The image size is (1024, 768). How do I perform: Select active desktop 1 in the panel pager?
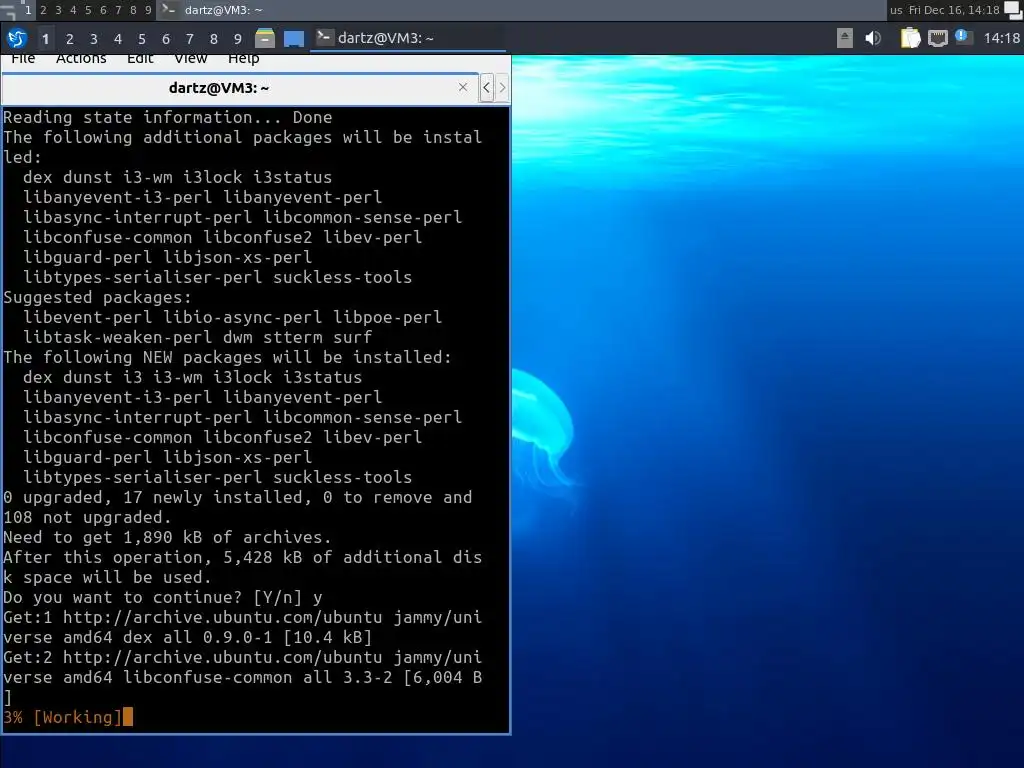coord(45,39)
